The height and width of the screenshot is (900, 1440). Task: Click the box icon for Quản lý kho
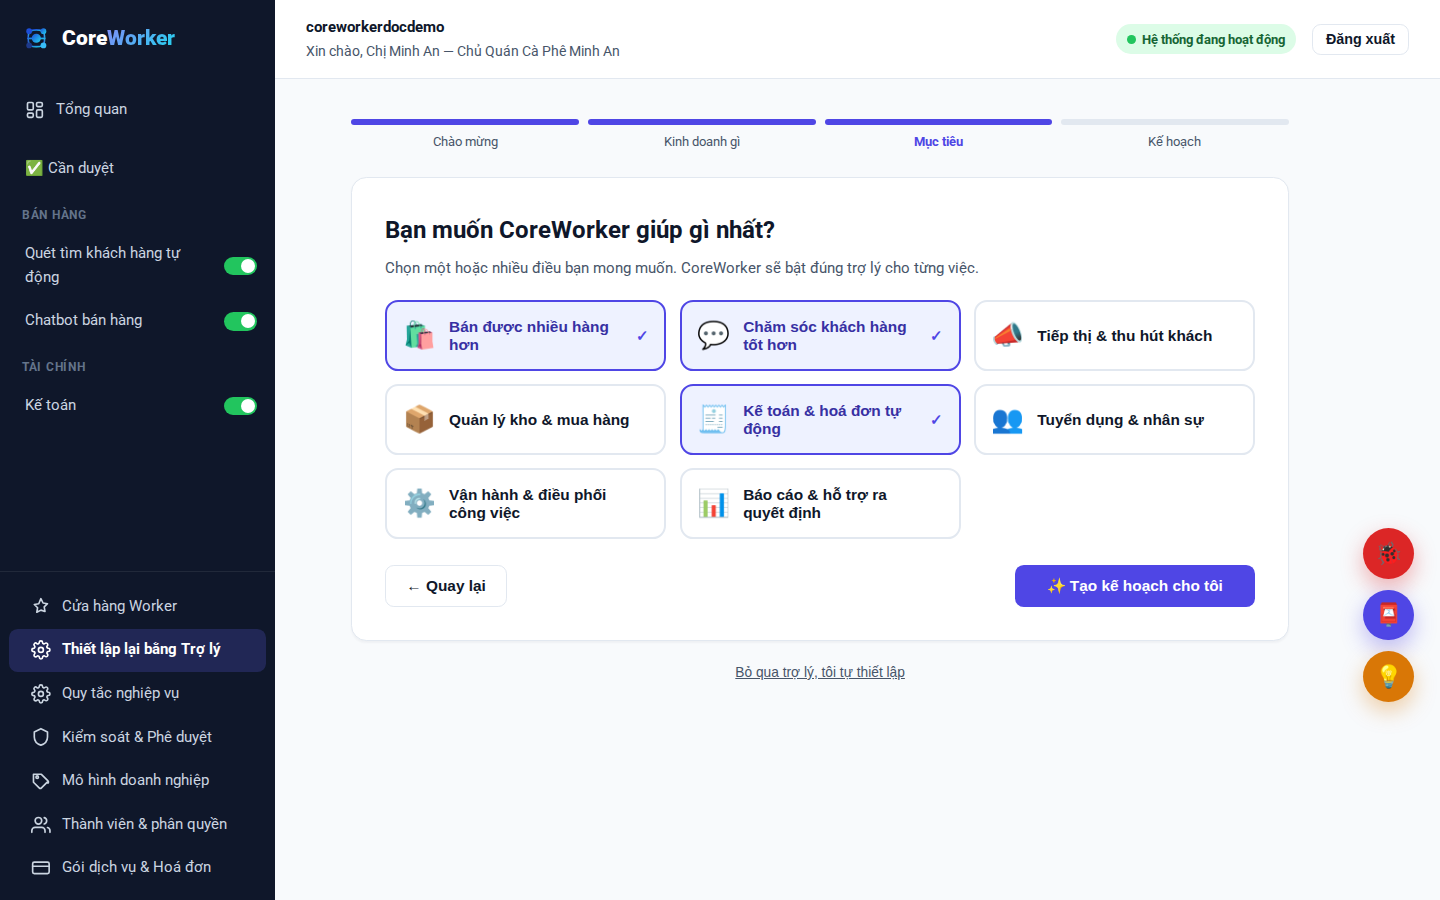pyautogui.click(x=419, y=420)
